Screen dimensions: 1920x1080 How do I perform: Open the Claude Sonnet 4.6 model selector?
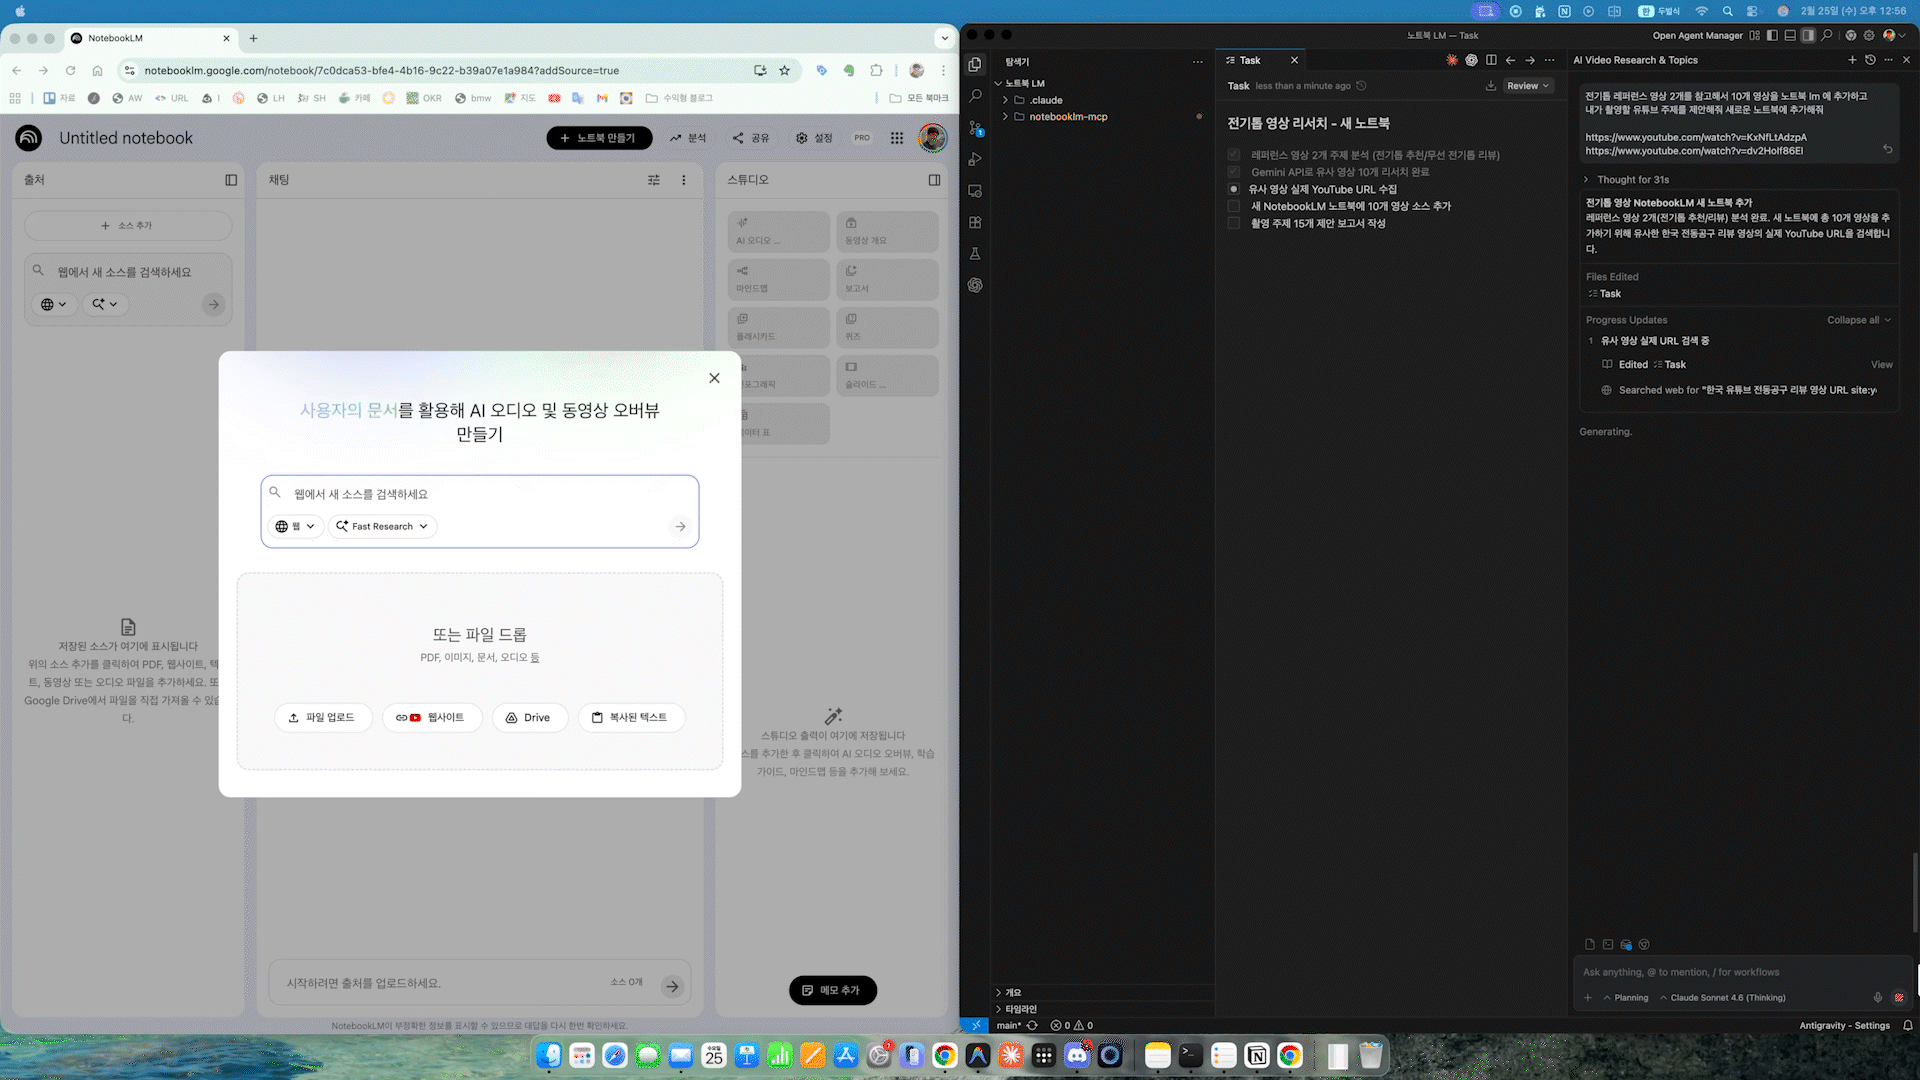pos(1723,997)
